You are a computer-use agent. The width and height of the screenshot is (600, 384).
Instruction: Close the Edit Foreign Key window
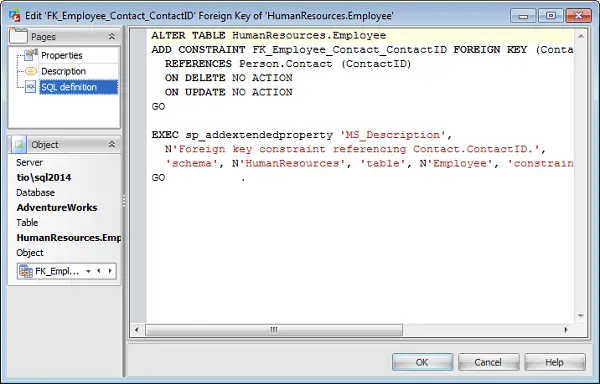(579, 16)
